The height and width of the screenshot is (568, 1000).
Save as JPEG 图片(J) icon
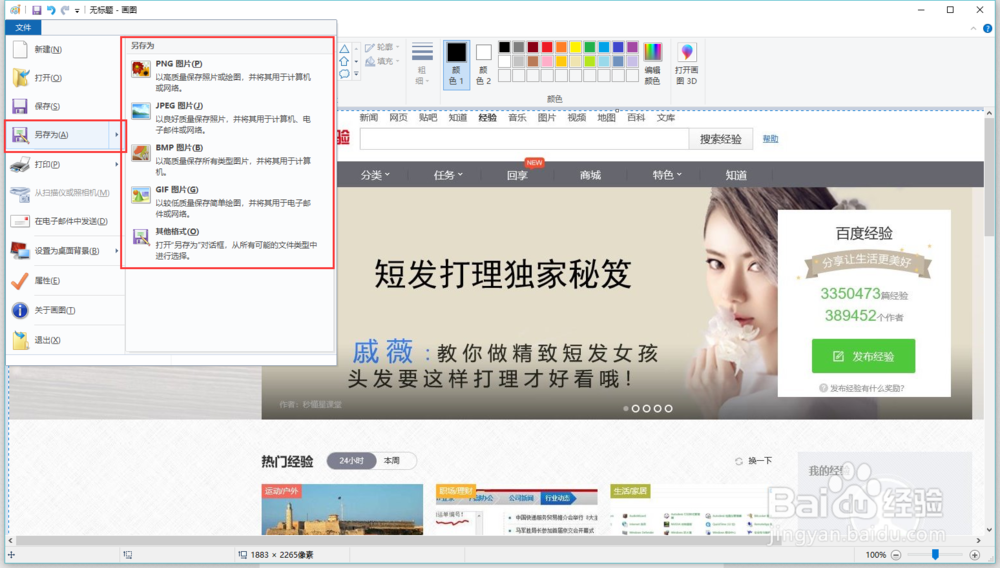tap(140, 111)
